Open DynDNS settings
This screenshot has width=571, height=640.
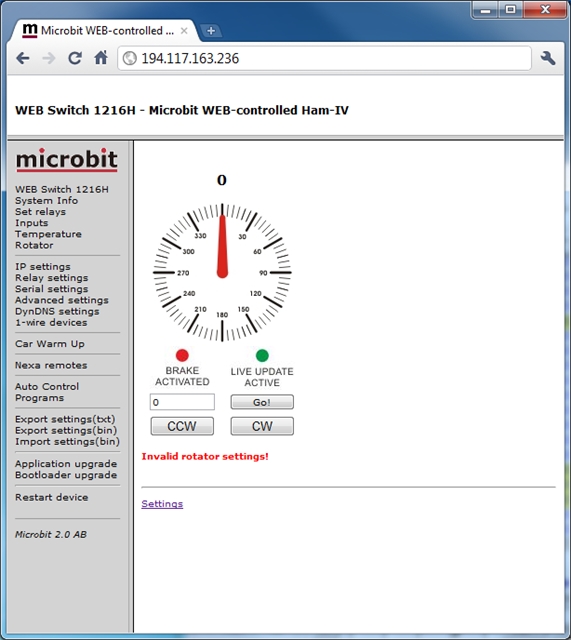[x=57, y=311]
